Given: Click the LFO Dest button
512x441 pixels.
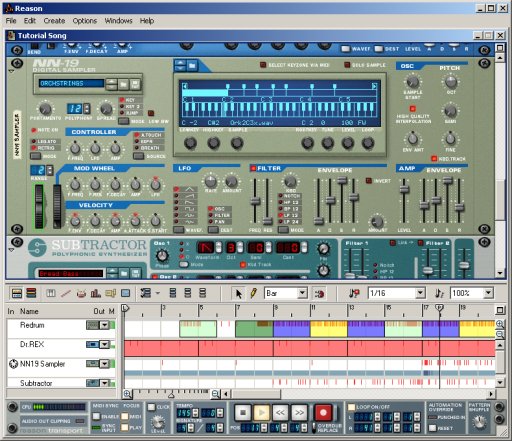Looking at the screenshot, I should tap(213, 230).
